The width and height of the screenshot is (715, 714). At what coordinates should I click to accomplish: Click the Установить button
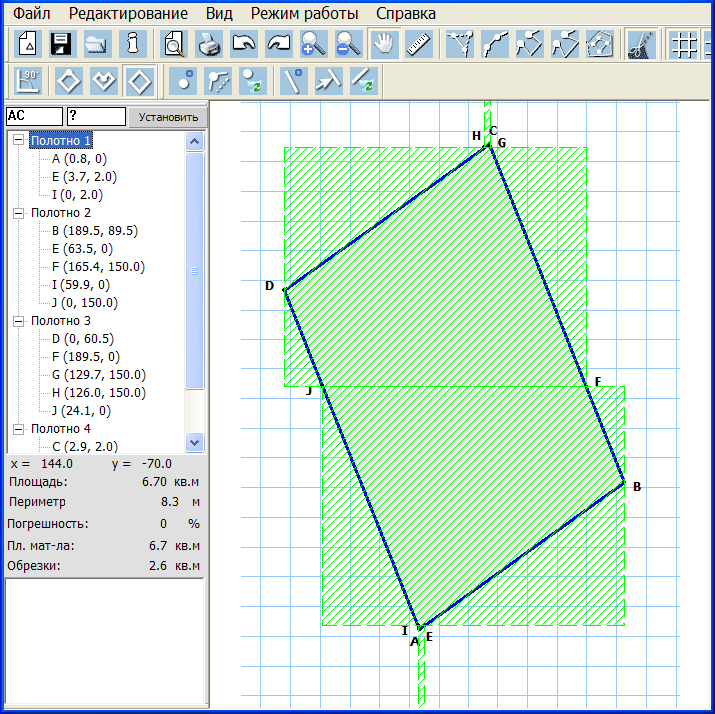[168, 117]
